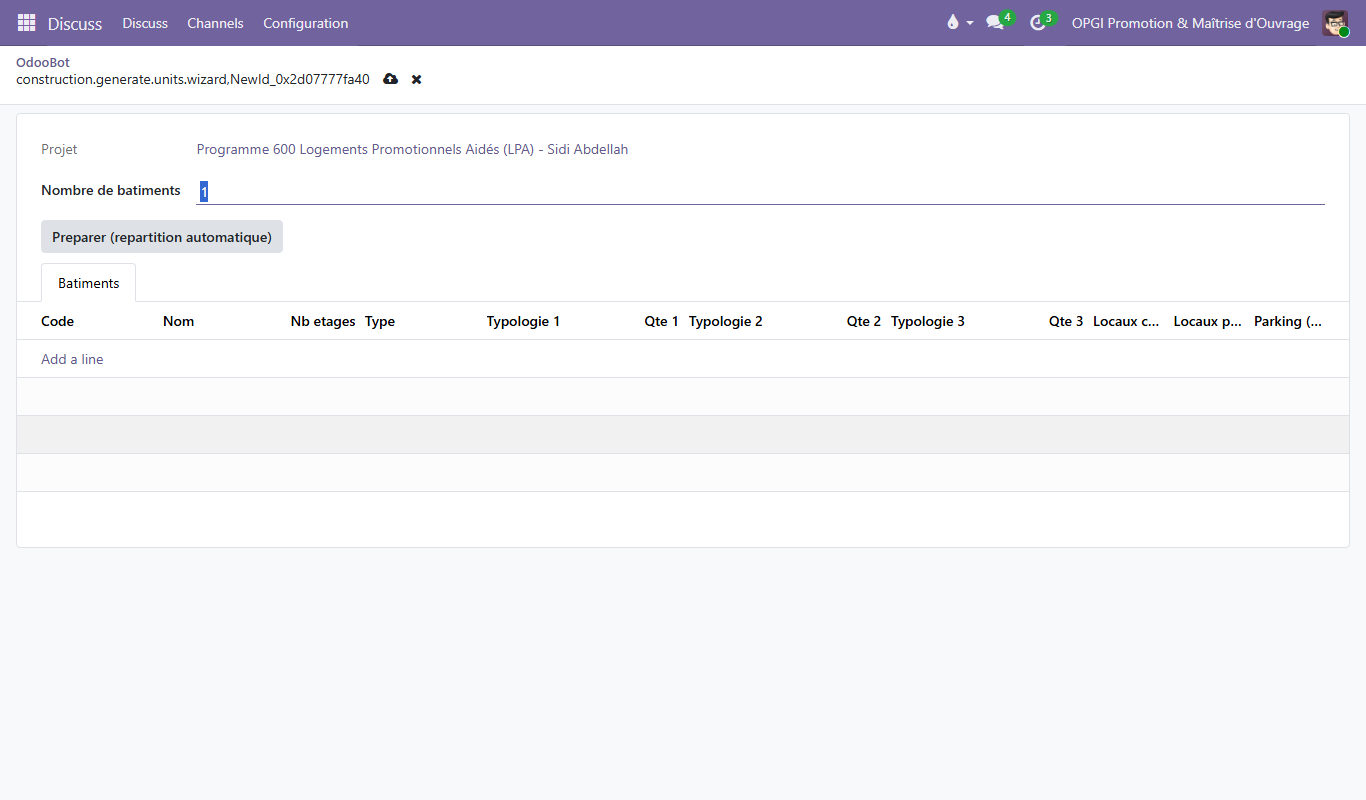Click the cloud save icon
Viewport: 1366px width, 800px height.
[x=391, y=79]
